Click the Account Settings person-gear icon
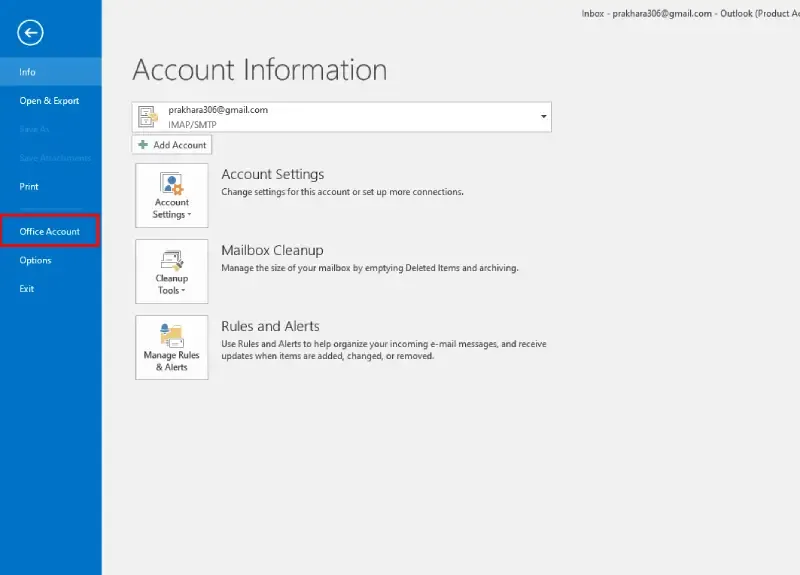800x575 pixels. (171, 184)
